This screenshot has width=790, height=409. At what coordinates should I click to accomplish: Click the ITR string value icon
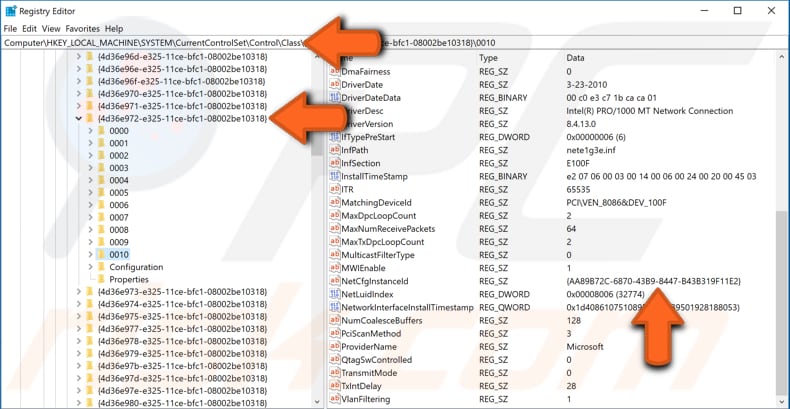335,189
